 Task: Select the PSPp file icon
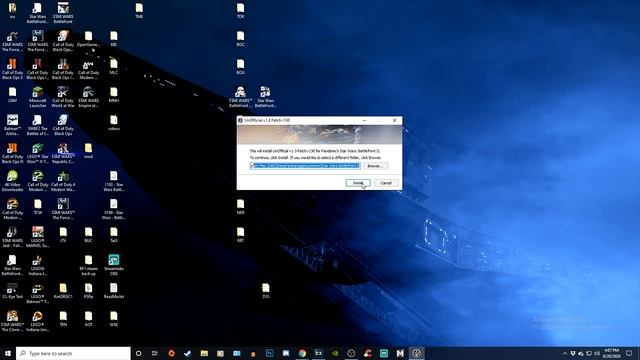(88, 291)
